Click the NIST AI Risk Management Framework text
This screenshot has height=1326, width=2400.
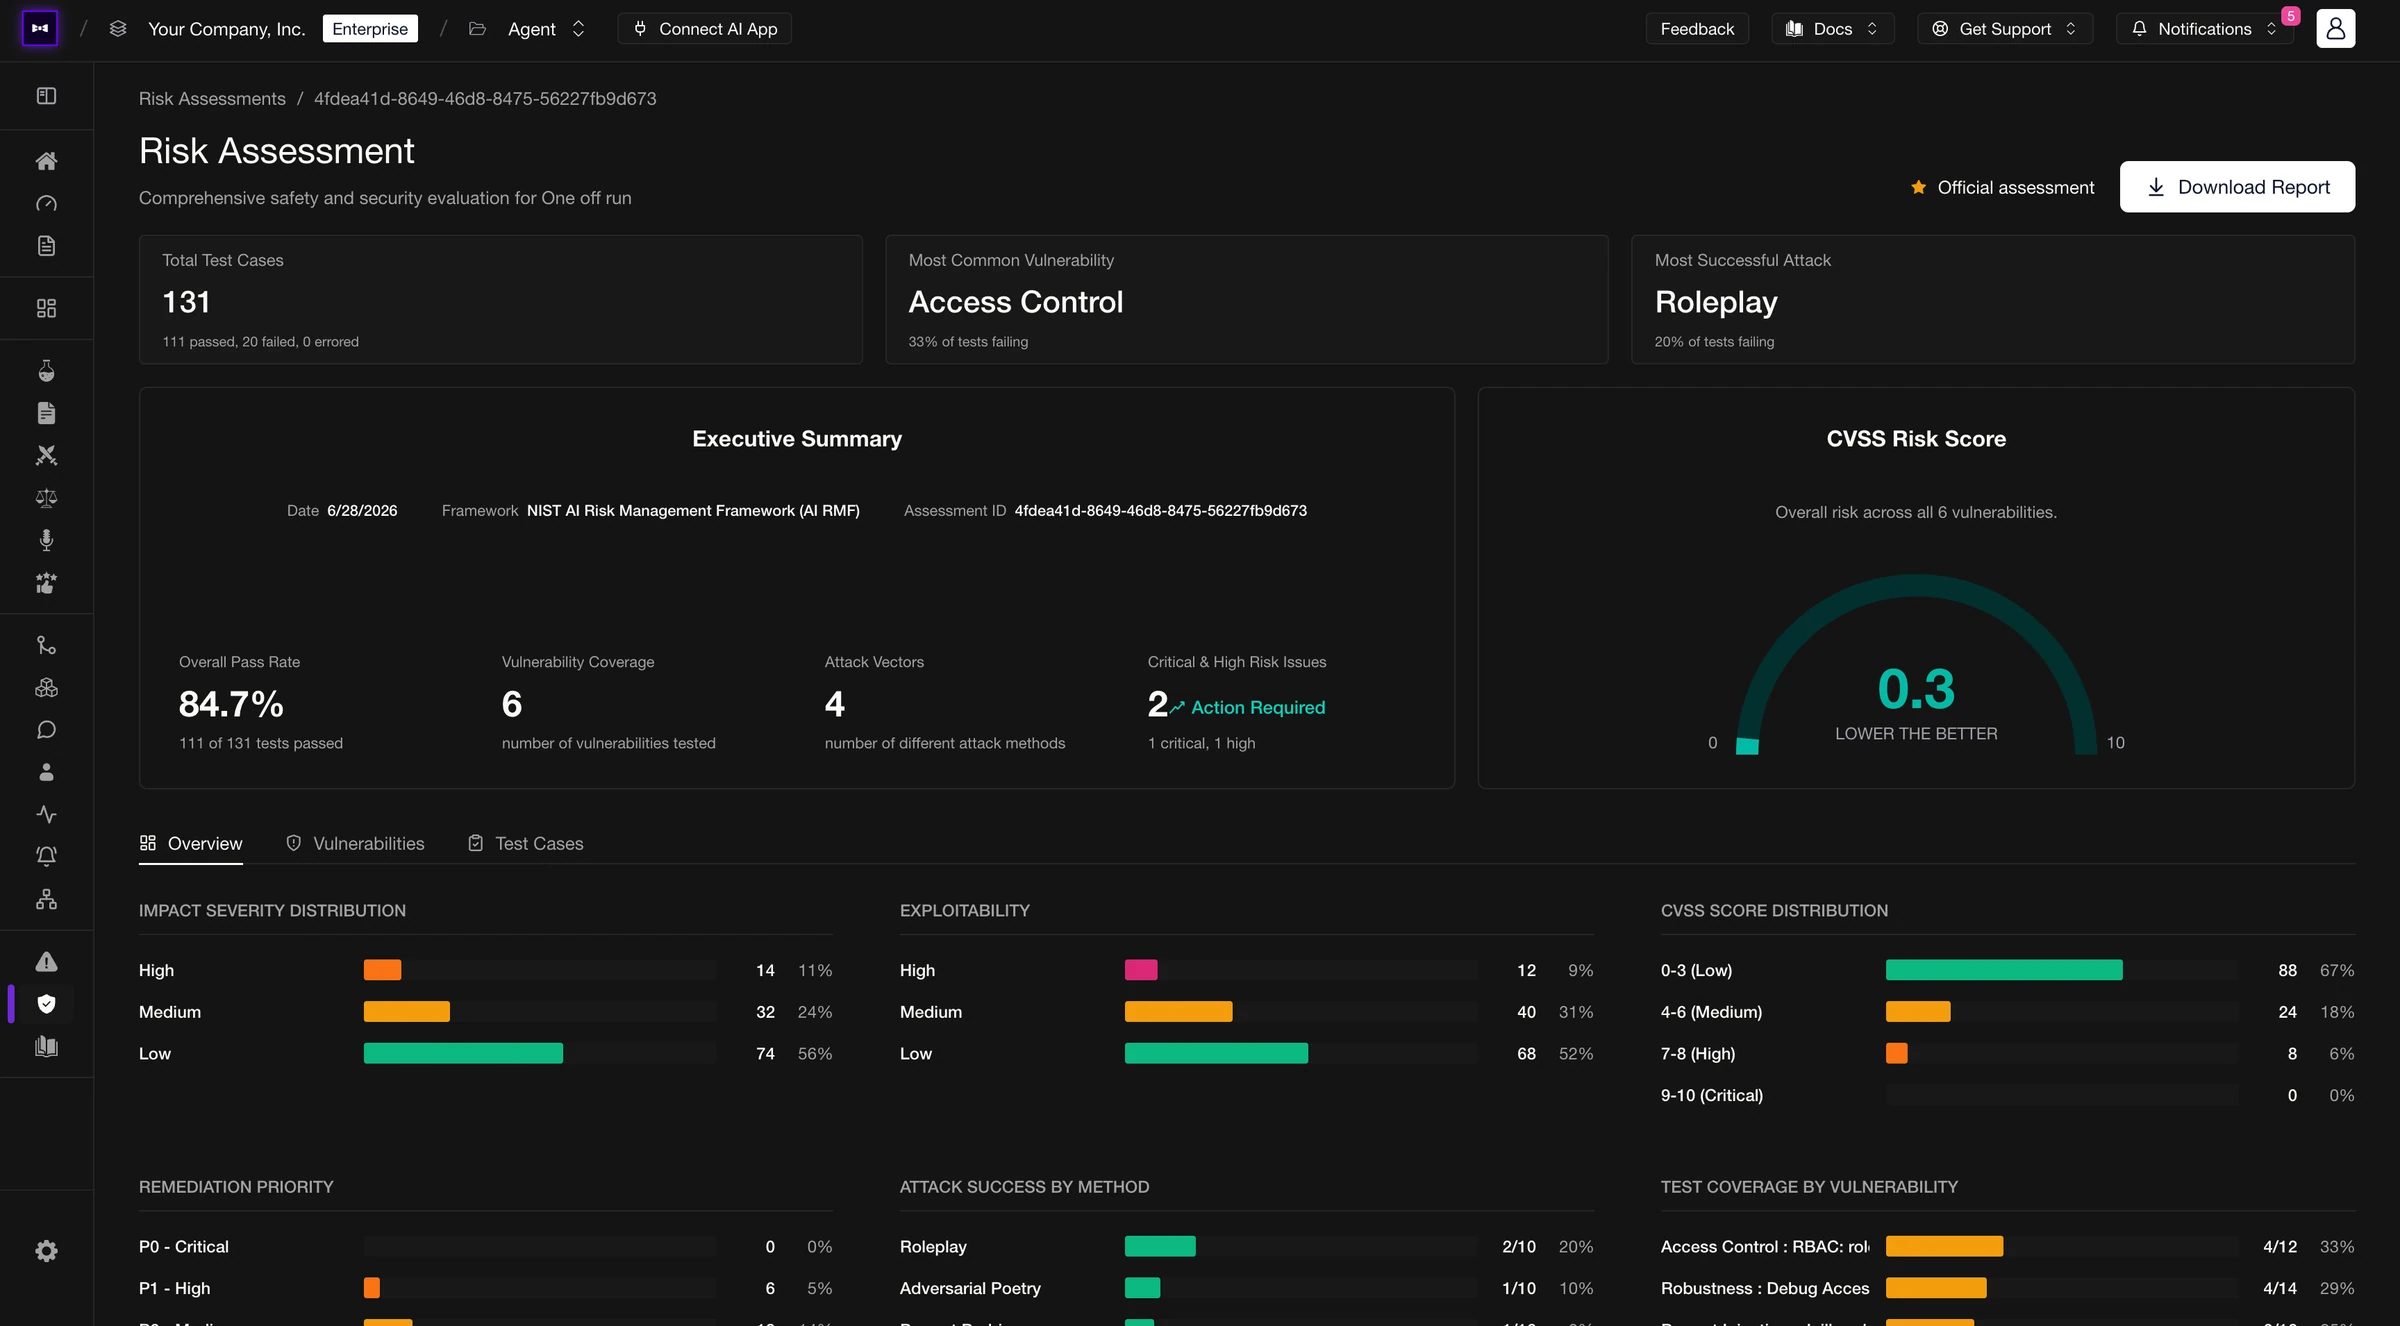pos(693,510)
